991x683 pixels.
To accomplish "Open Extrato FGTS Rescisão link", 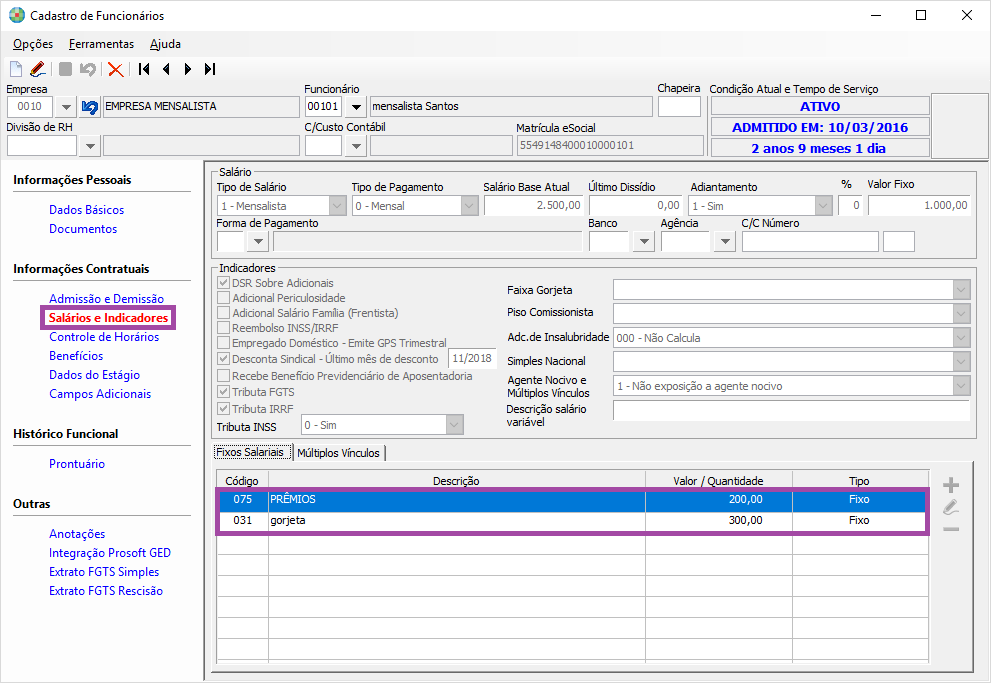I will point(106,591).
